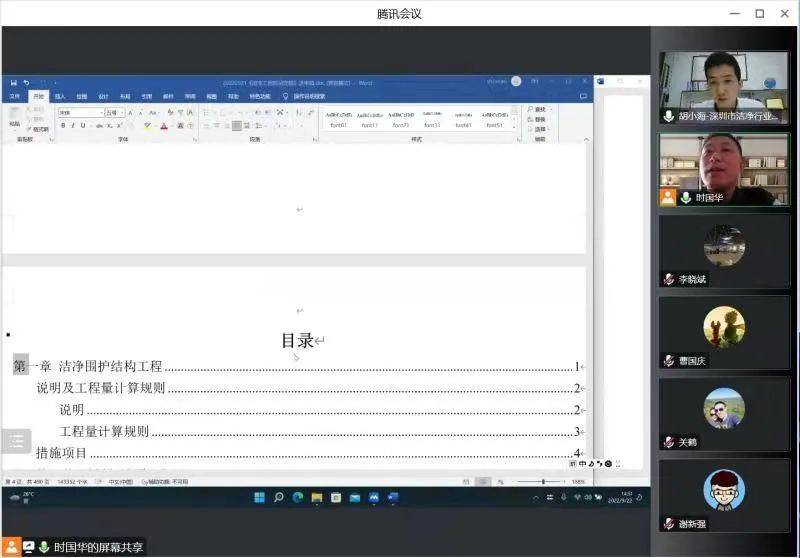Viewport: 800px width, 558px height.
Task: Select the print layout view button
Action: [x=482, y=481]
